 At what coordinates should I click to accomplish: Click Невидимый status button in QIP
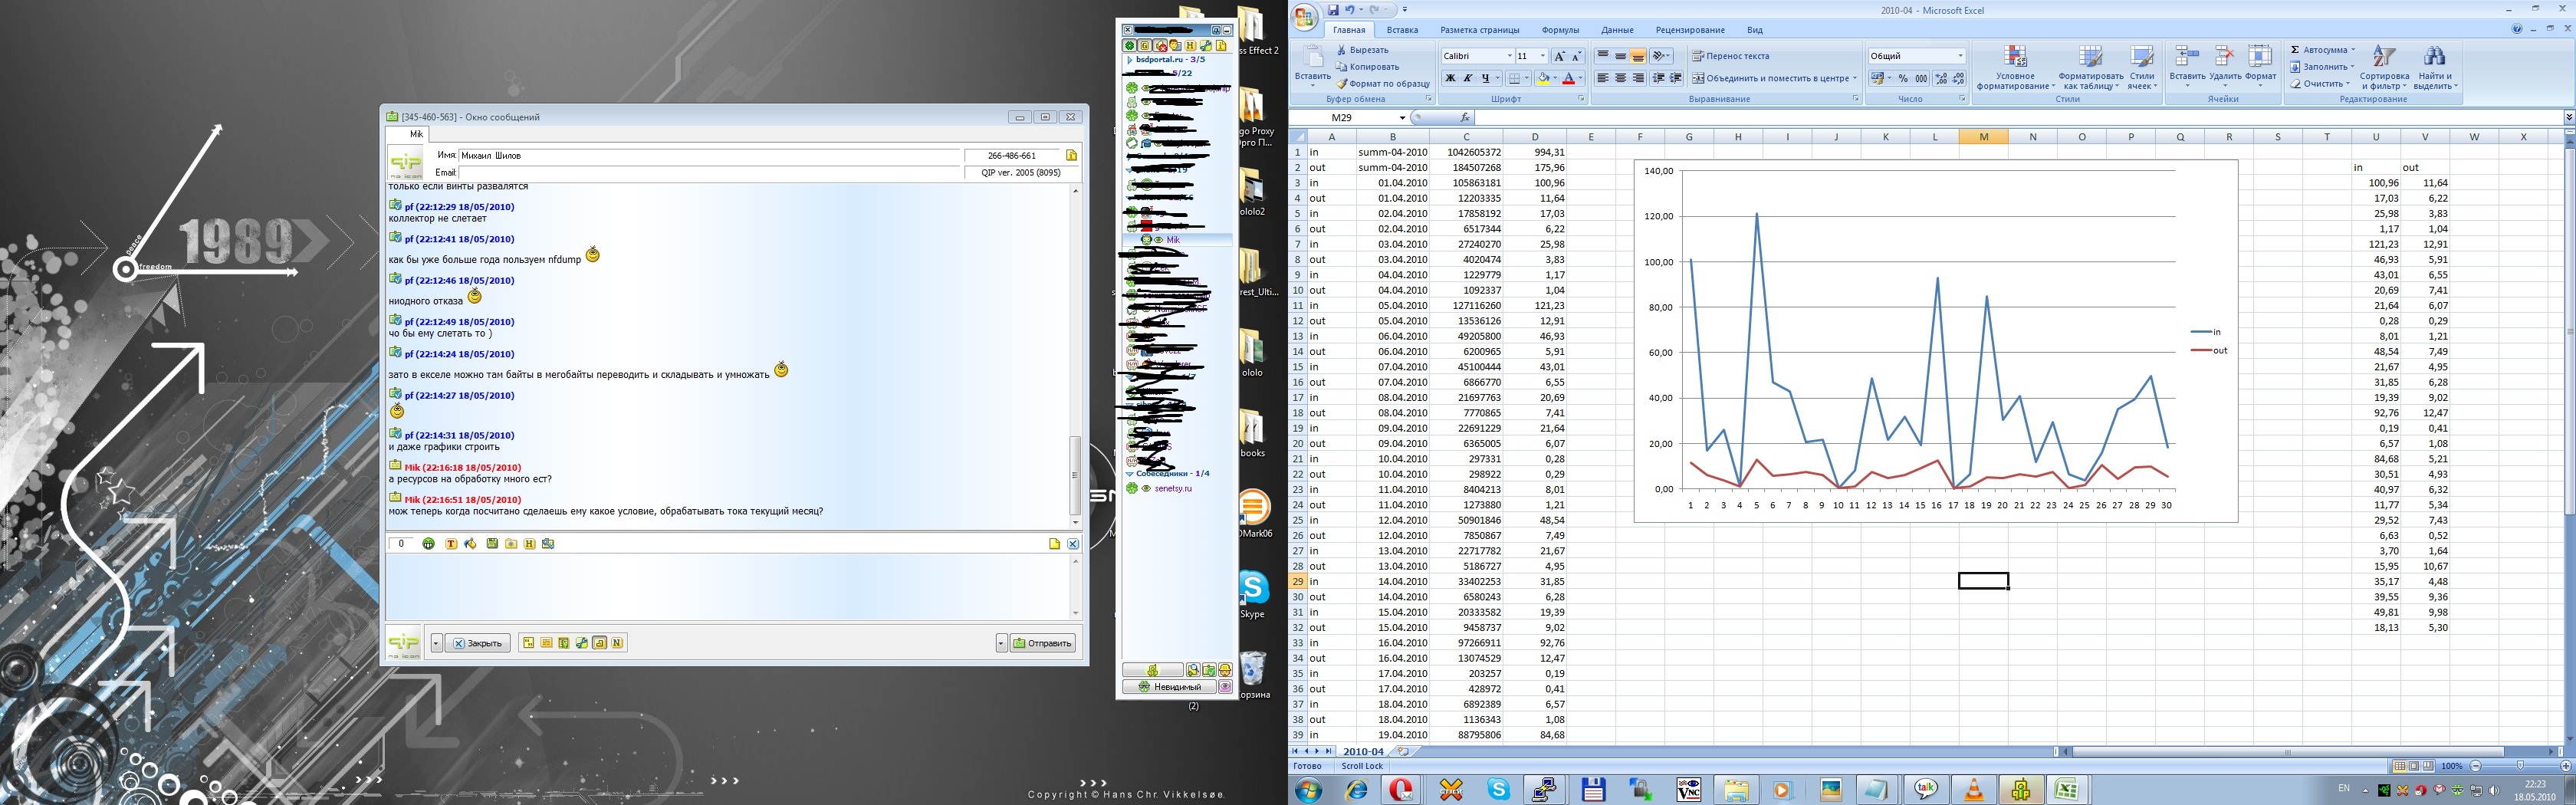[1169, 687]
